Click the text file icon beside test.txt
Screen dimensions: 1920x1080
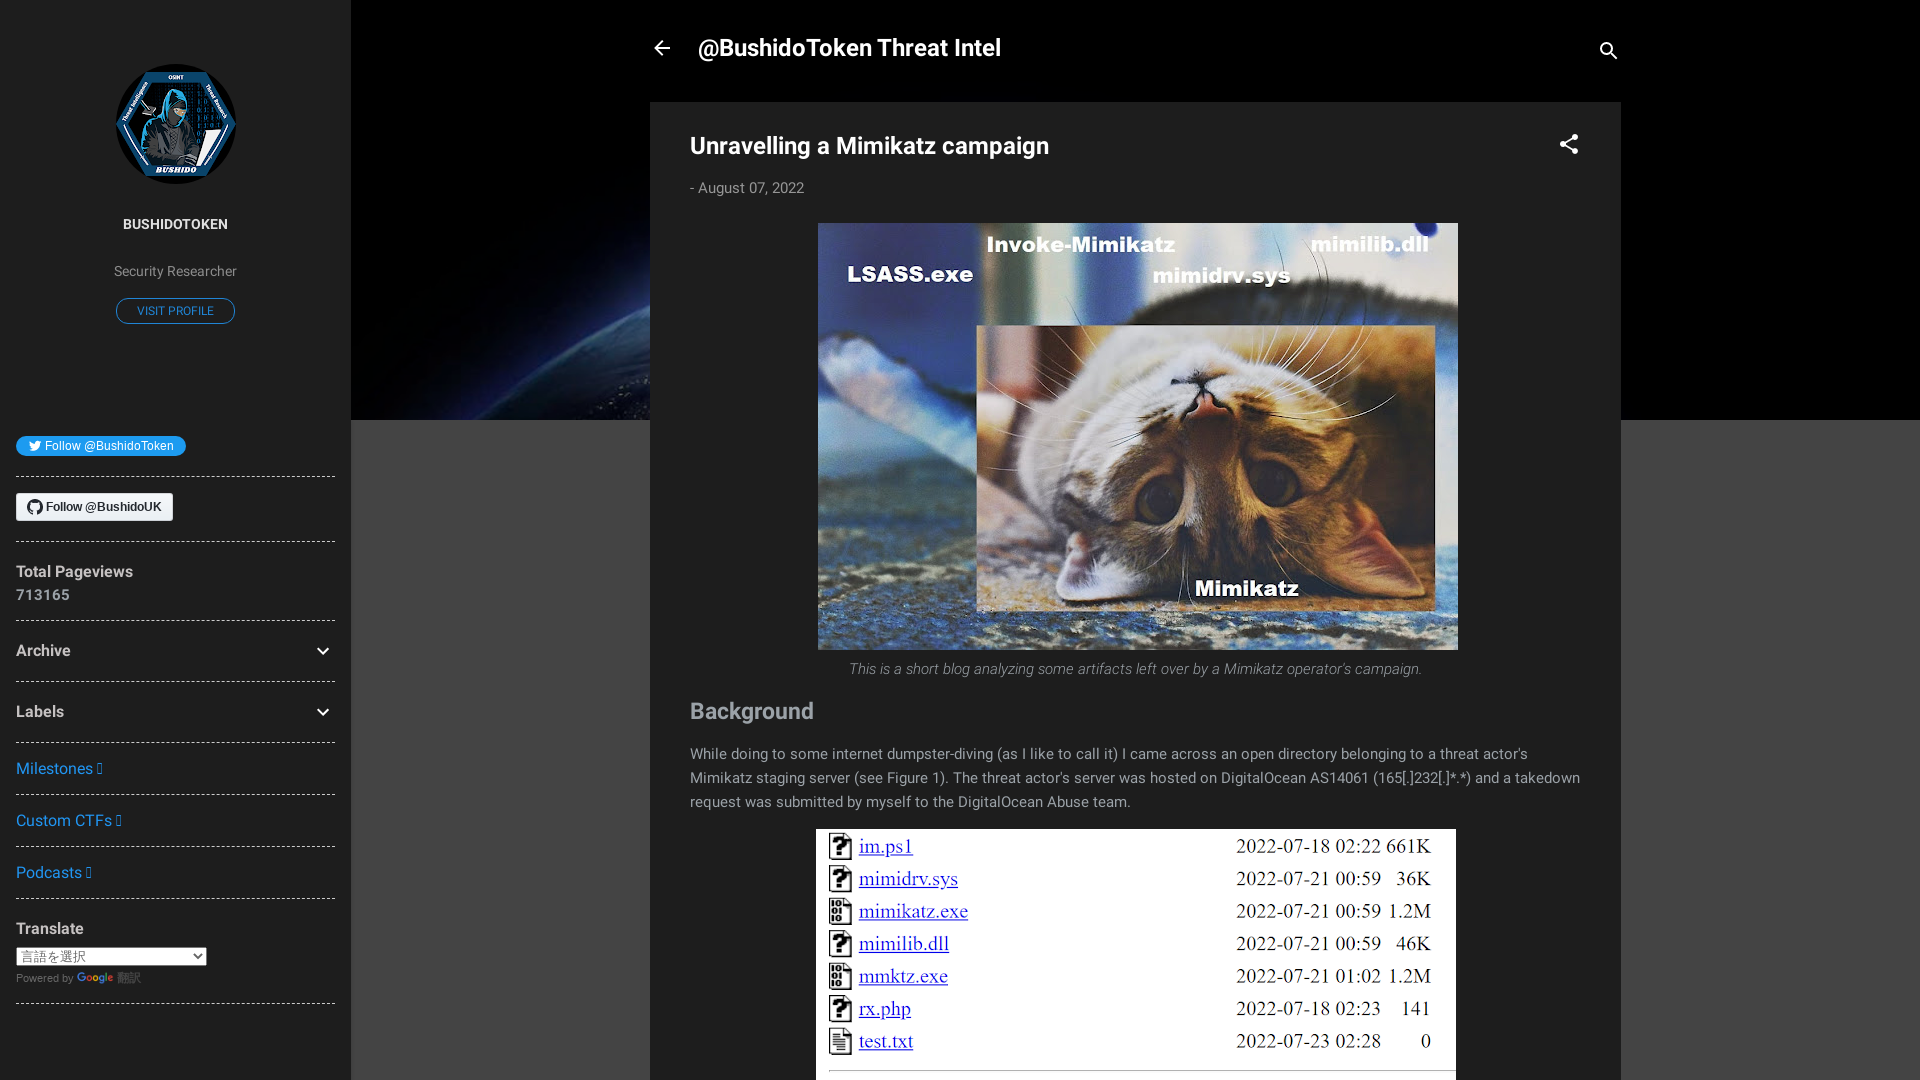[840, 1041]
